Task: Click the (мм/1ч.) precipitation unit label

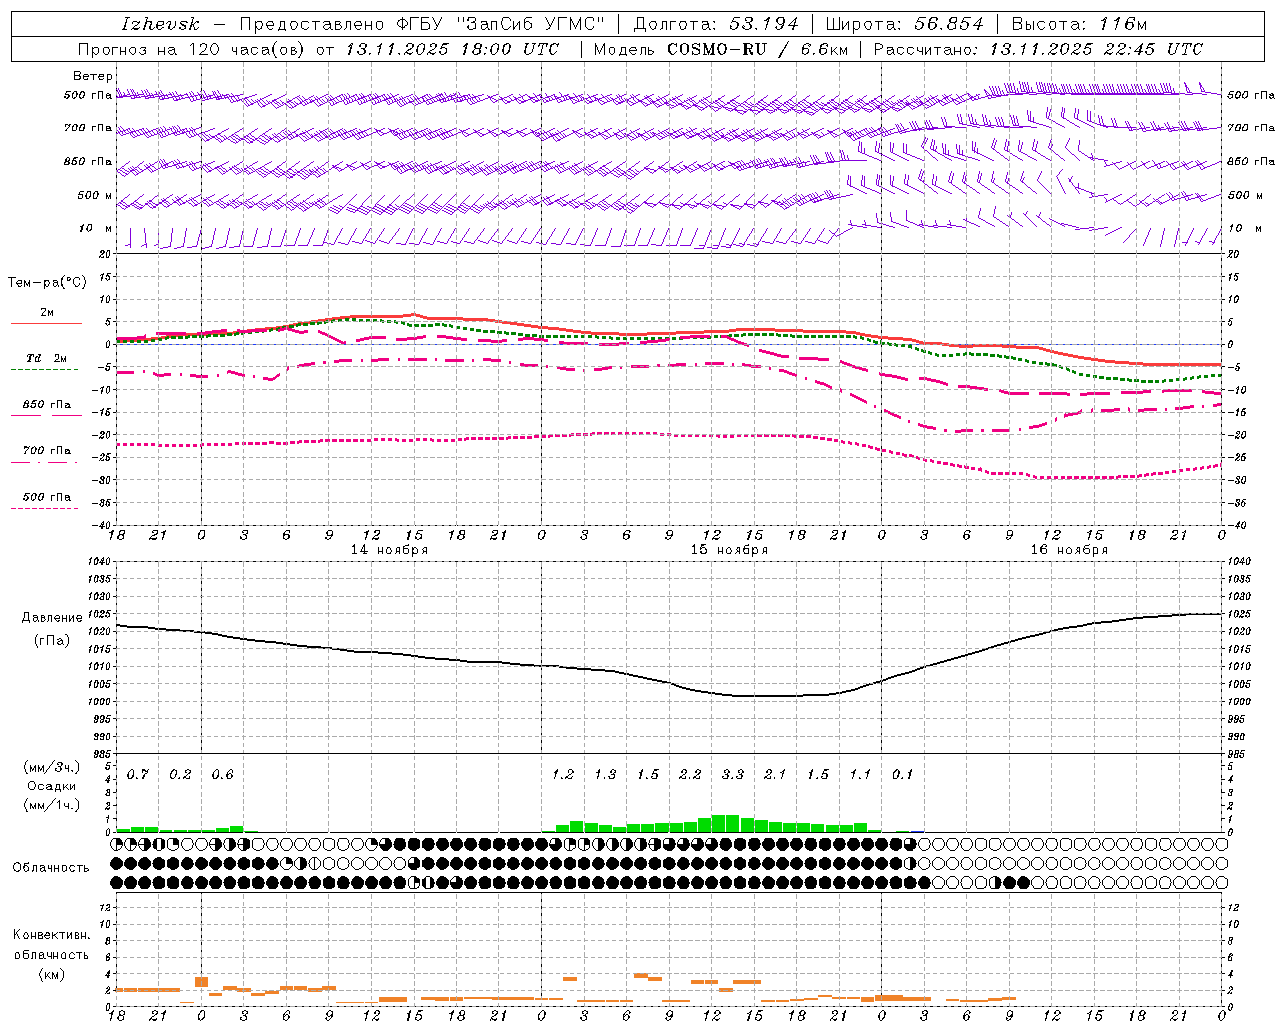Action: tap(52, 805)
